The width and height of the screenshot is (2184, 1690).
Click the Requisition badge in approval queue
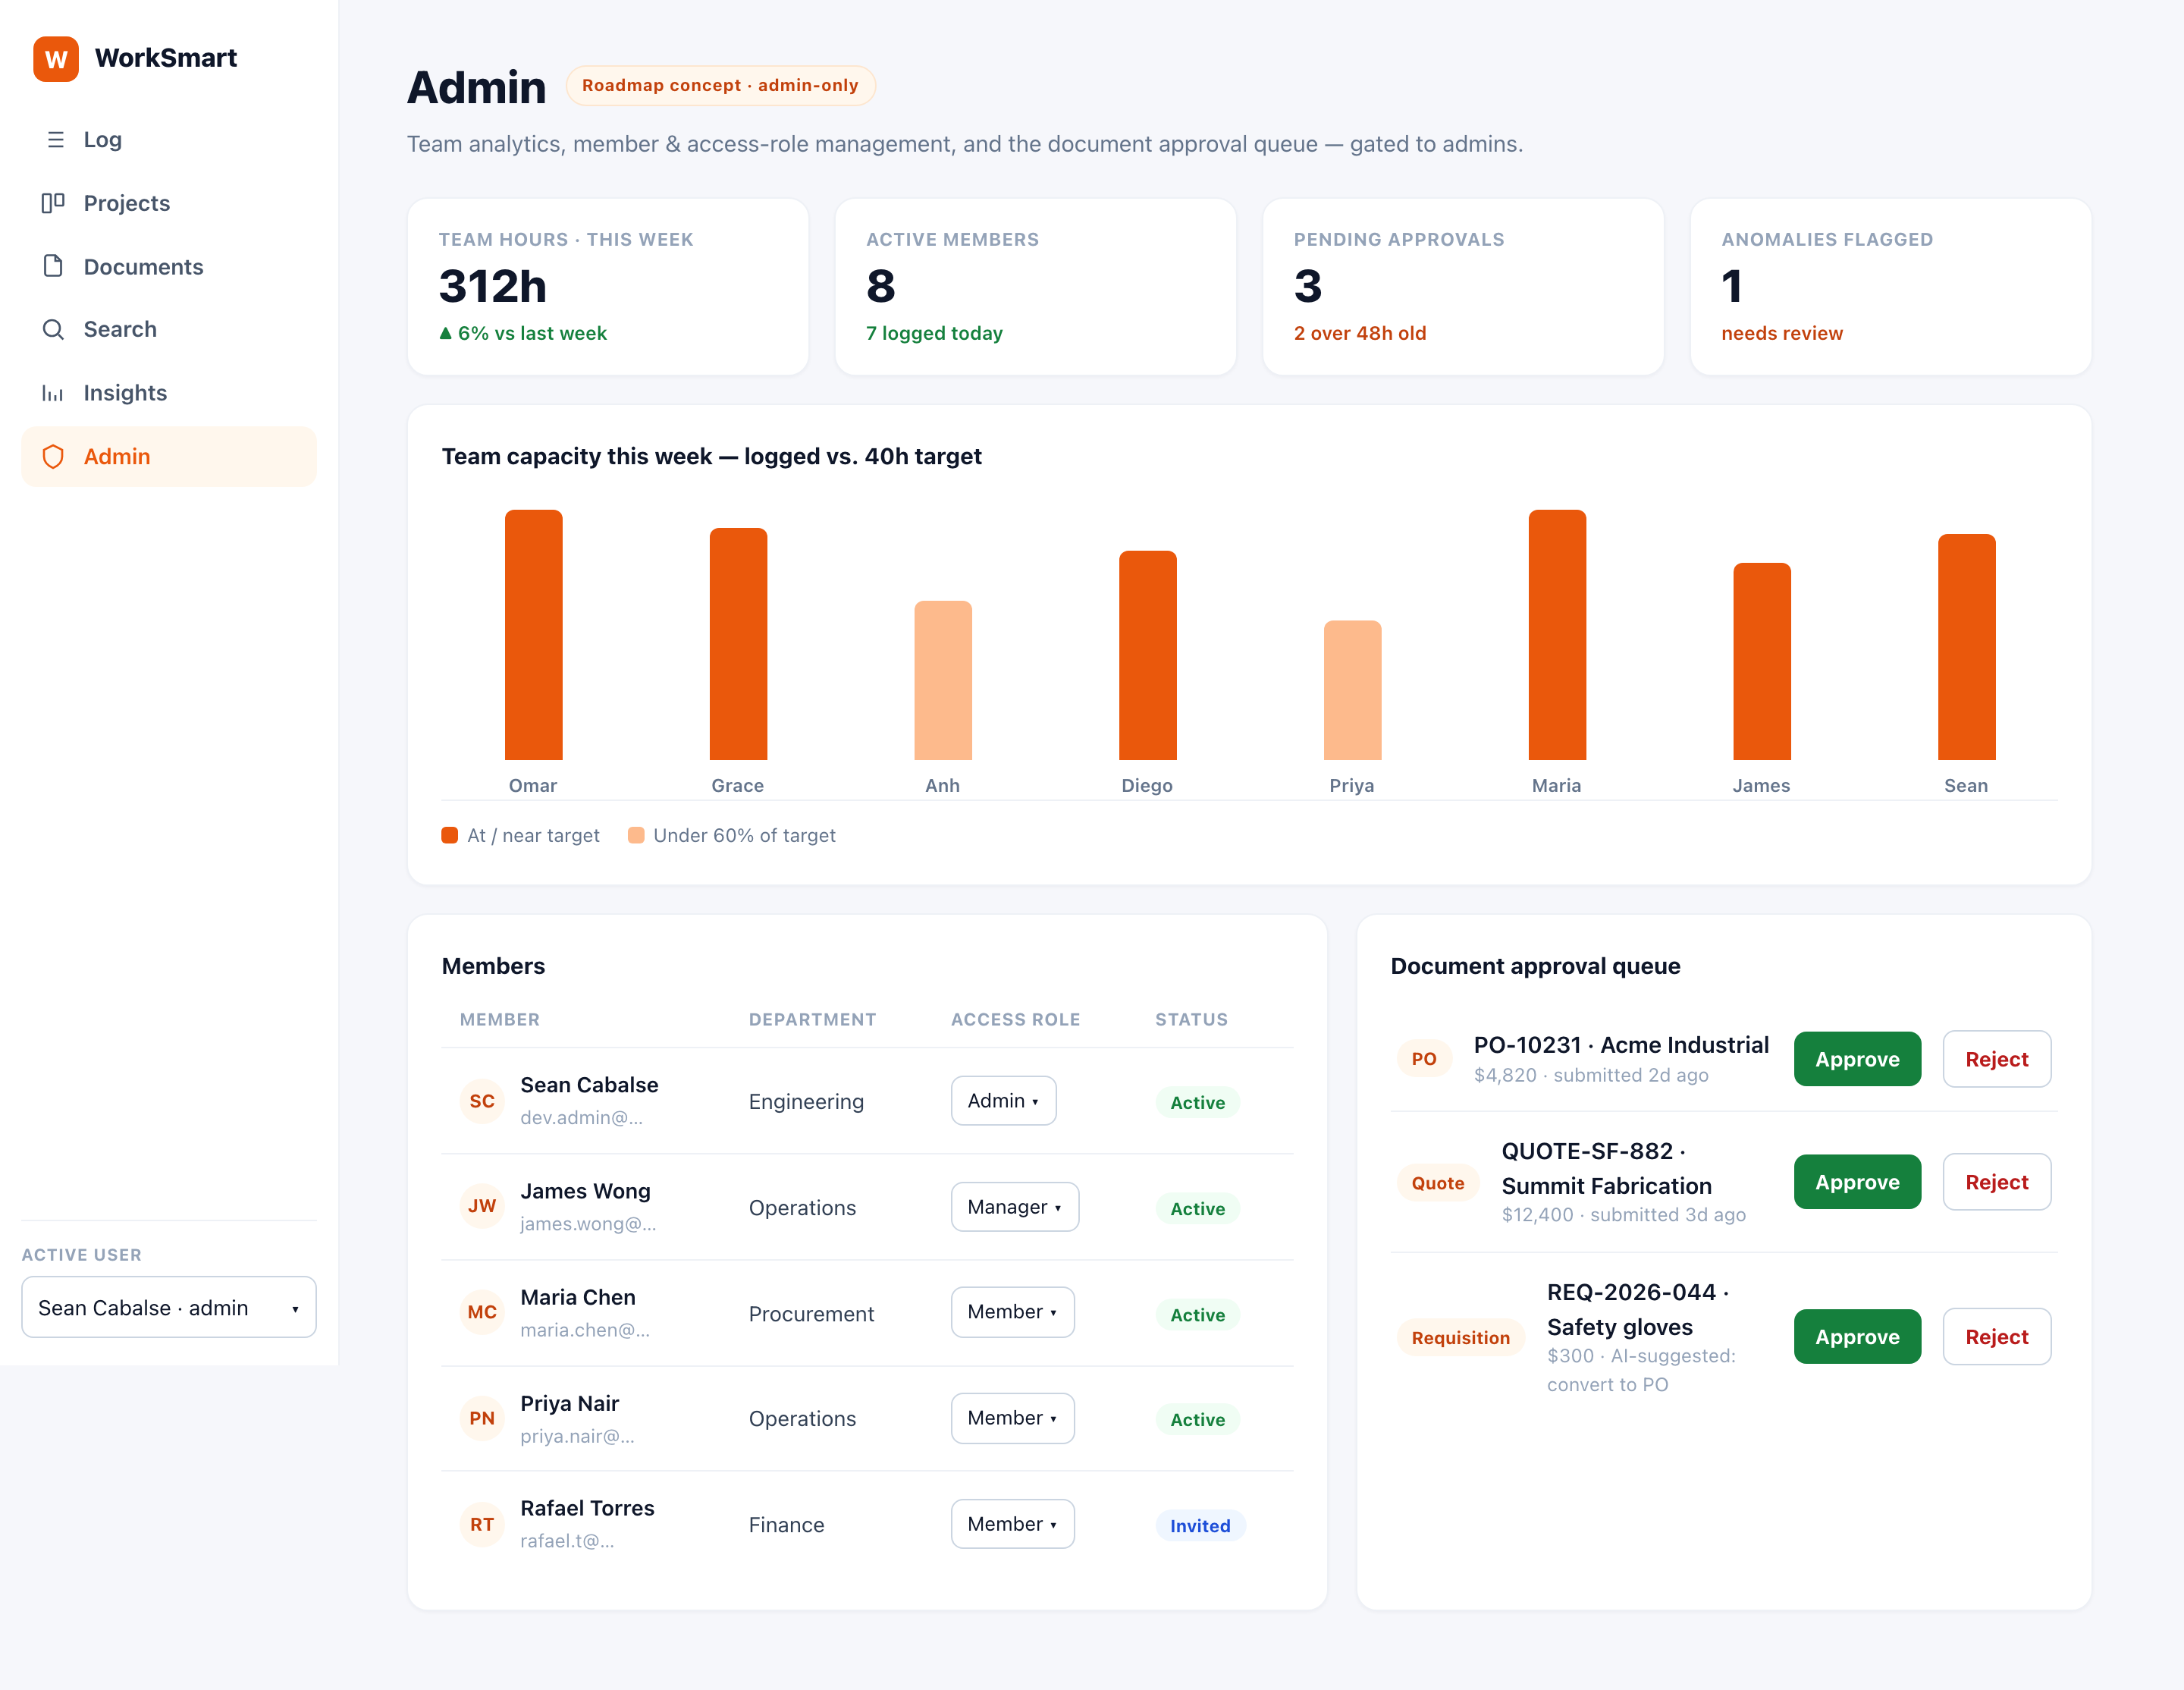coord(1460,1337)
